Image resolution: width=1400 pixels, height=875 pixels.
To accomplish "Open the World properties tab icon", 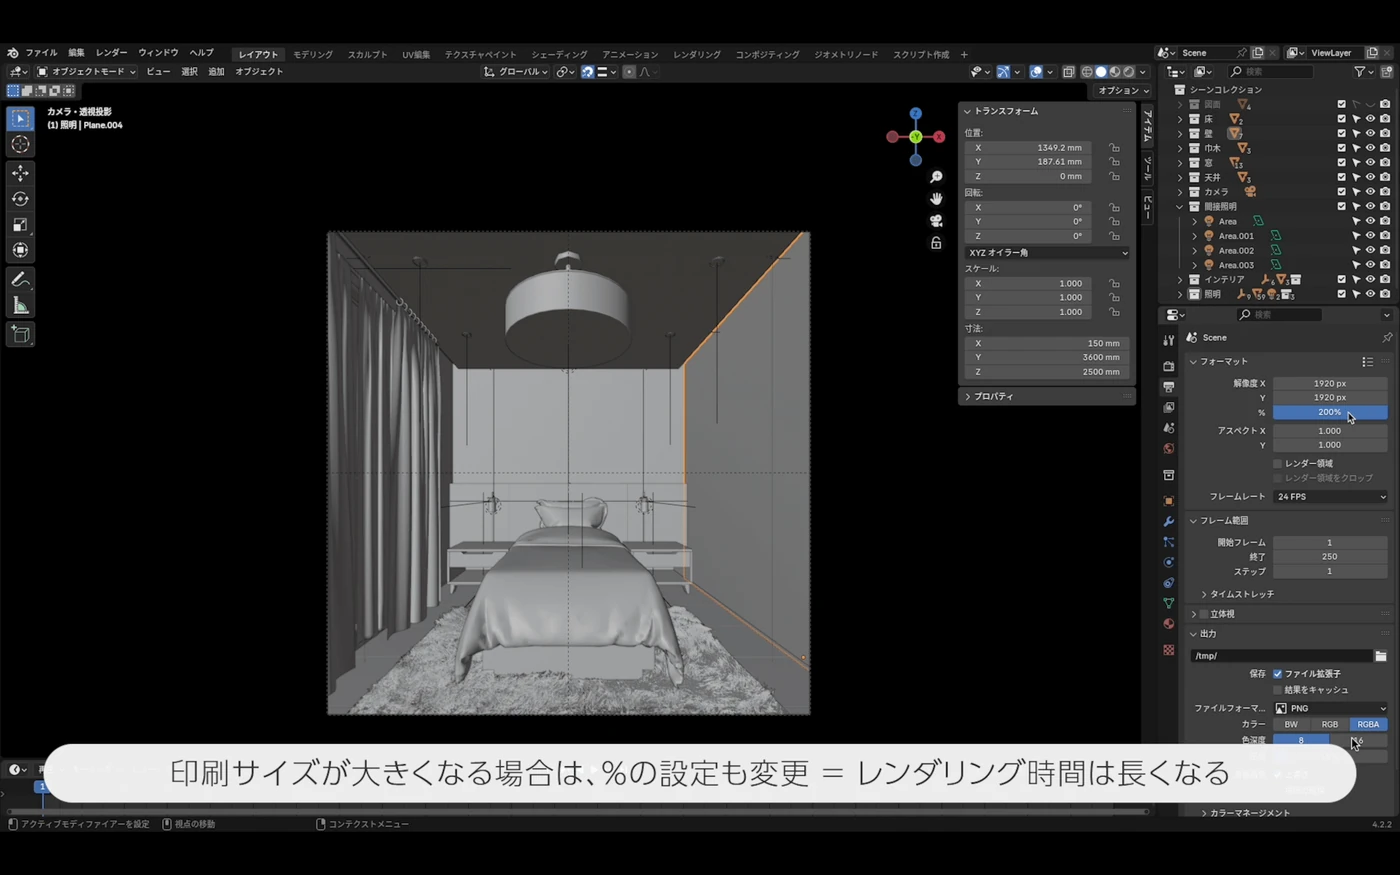I will (1168, 449).
